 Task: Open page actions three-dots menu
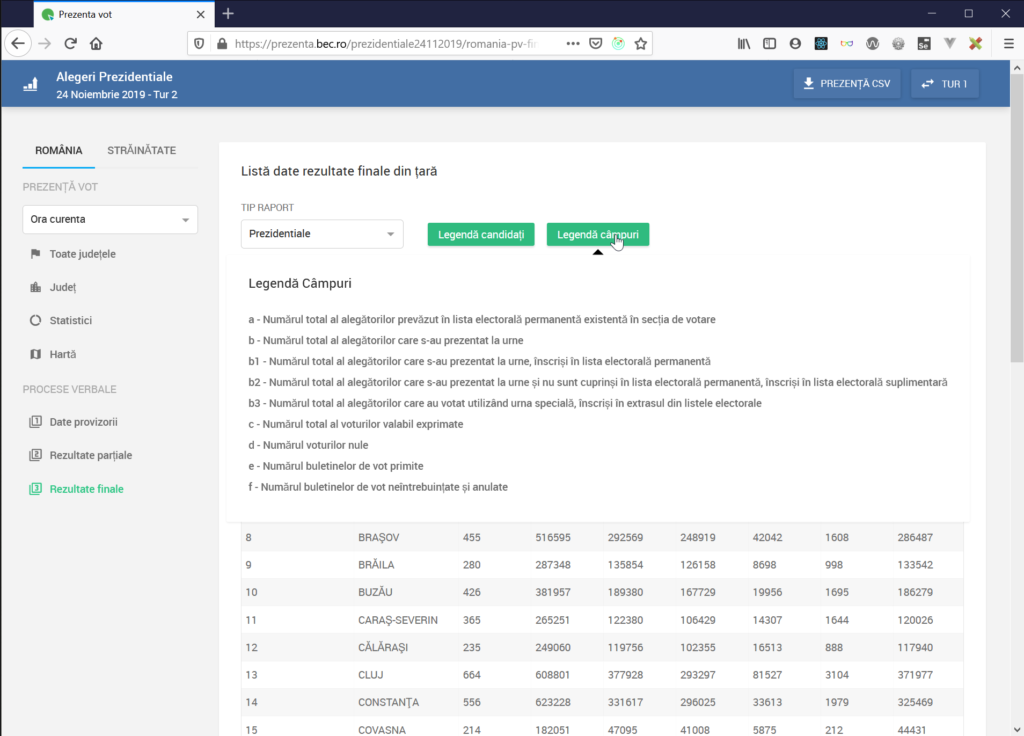coord(573,44)
